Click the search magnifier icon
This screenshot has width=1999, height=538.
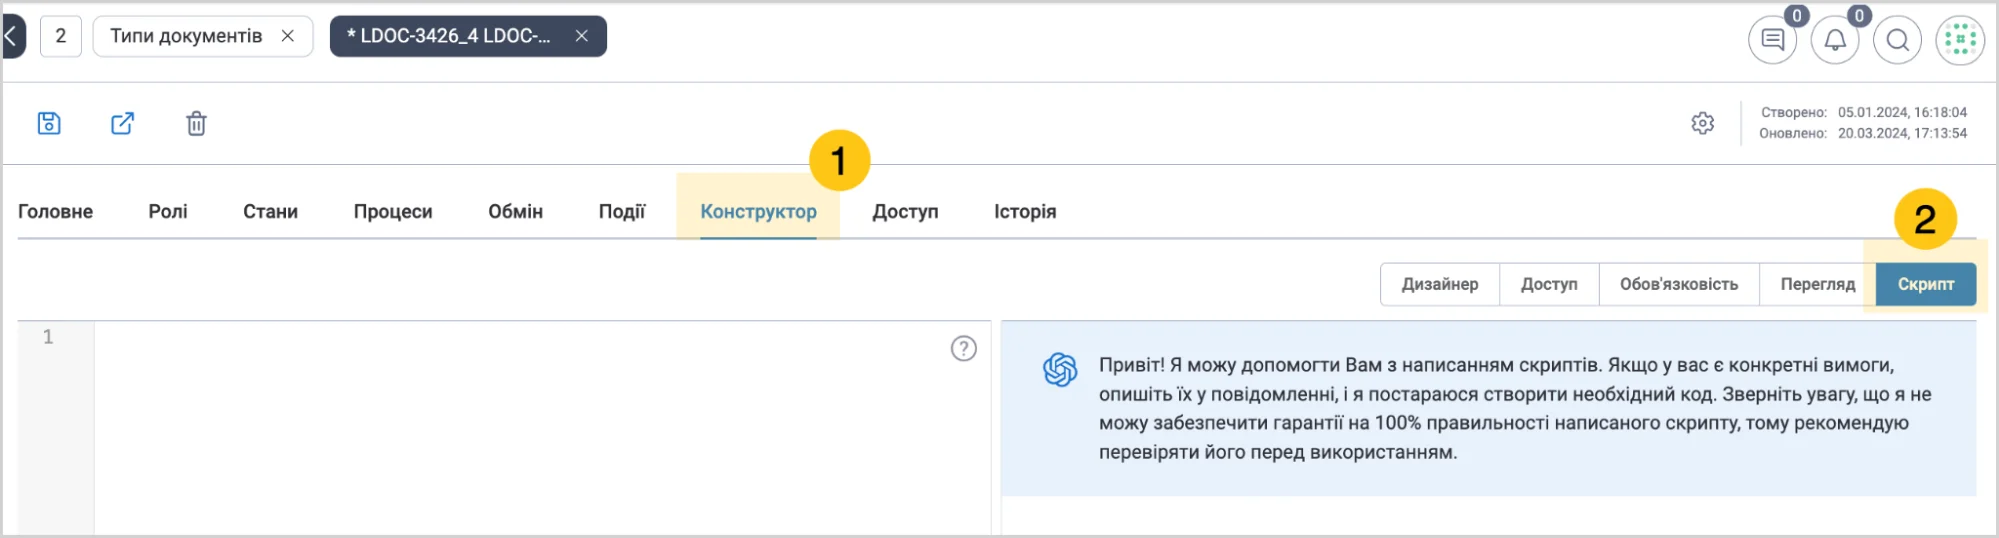point(1897,40)
